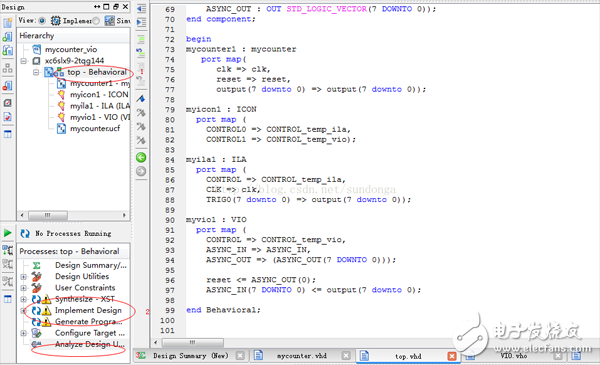Expand the Design Utilities process node
The height and width of the screenshot is (365, 600).
tap(24, 277)
